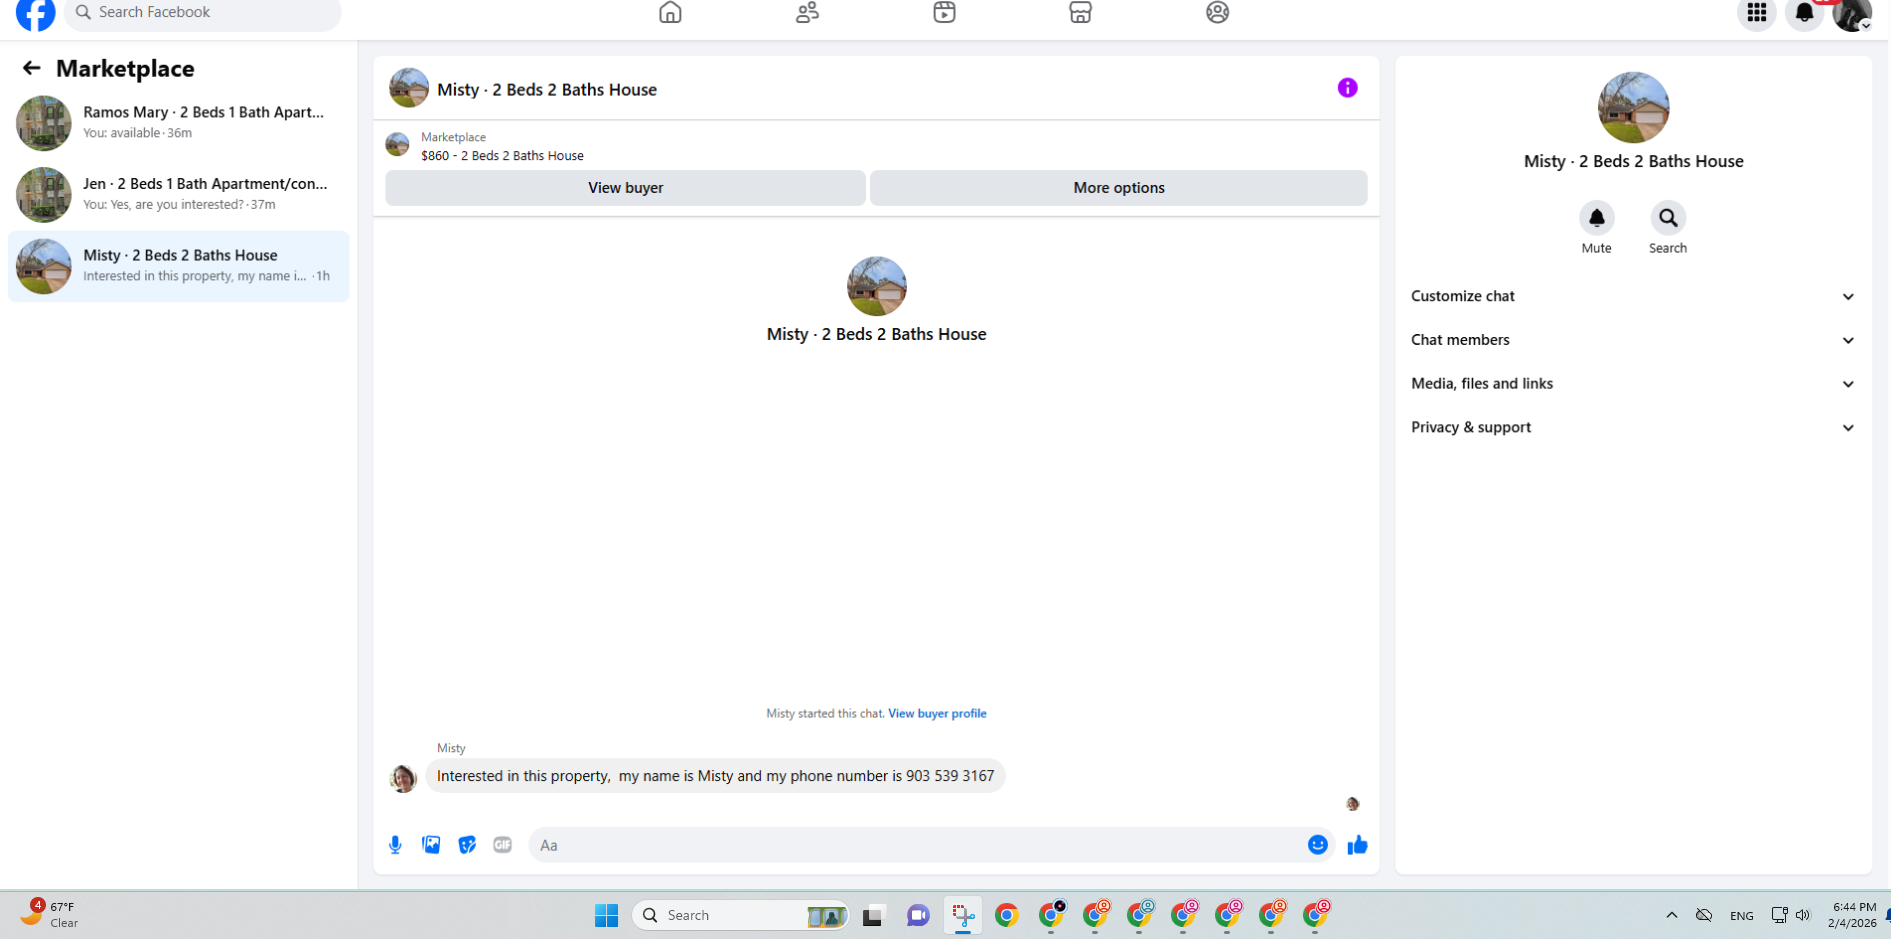Click Misty's message with phone number
The image size is (1891, 939).
[715, 776]
